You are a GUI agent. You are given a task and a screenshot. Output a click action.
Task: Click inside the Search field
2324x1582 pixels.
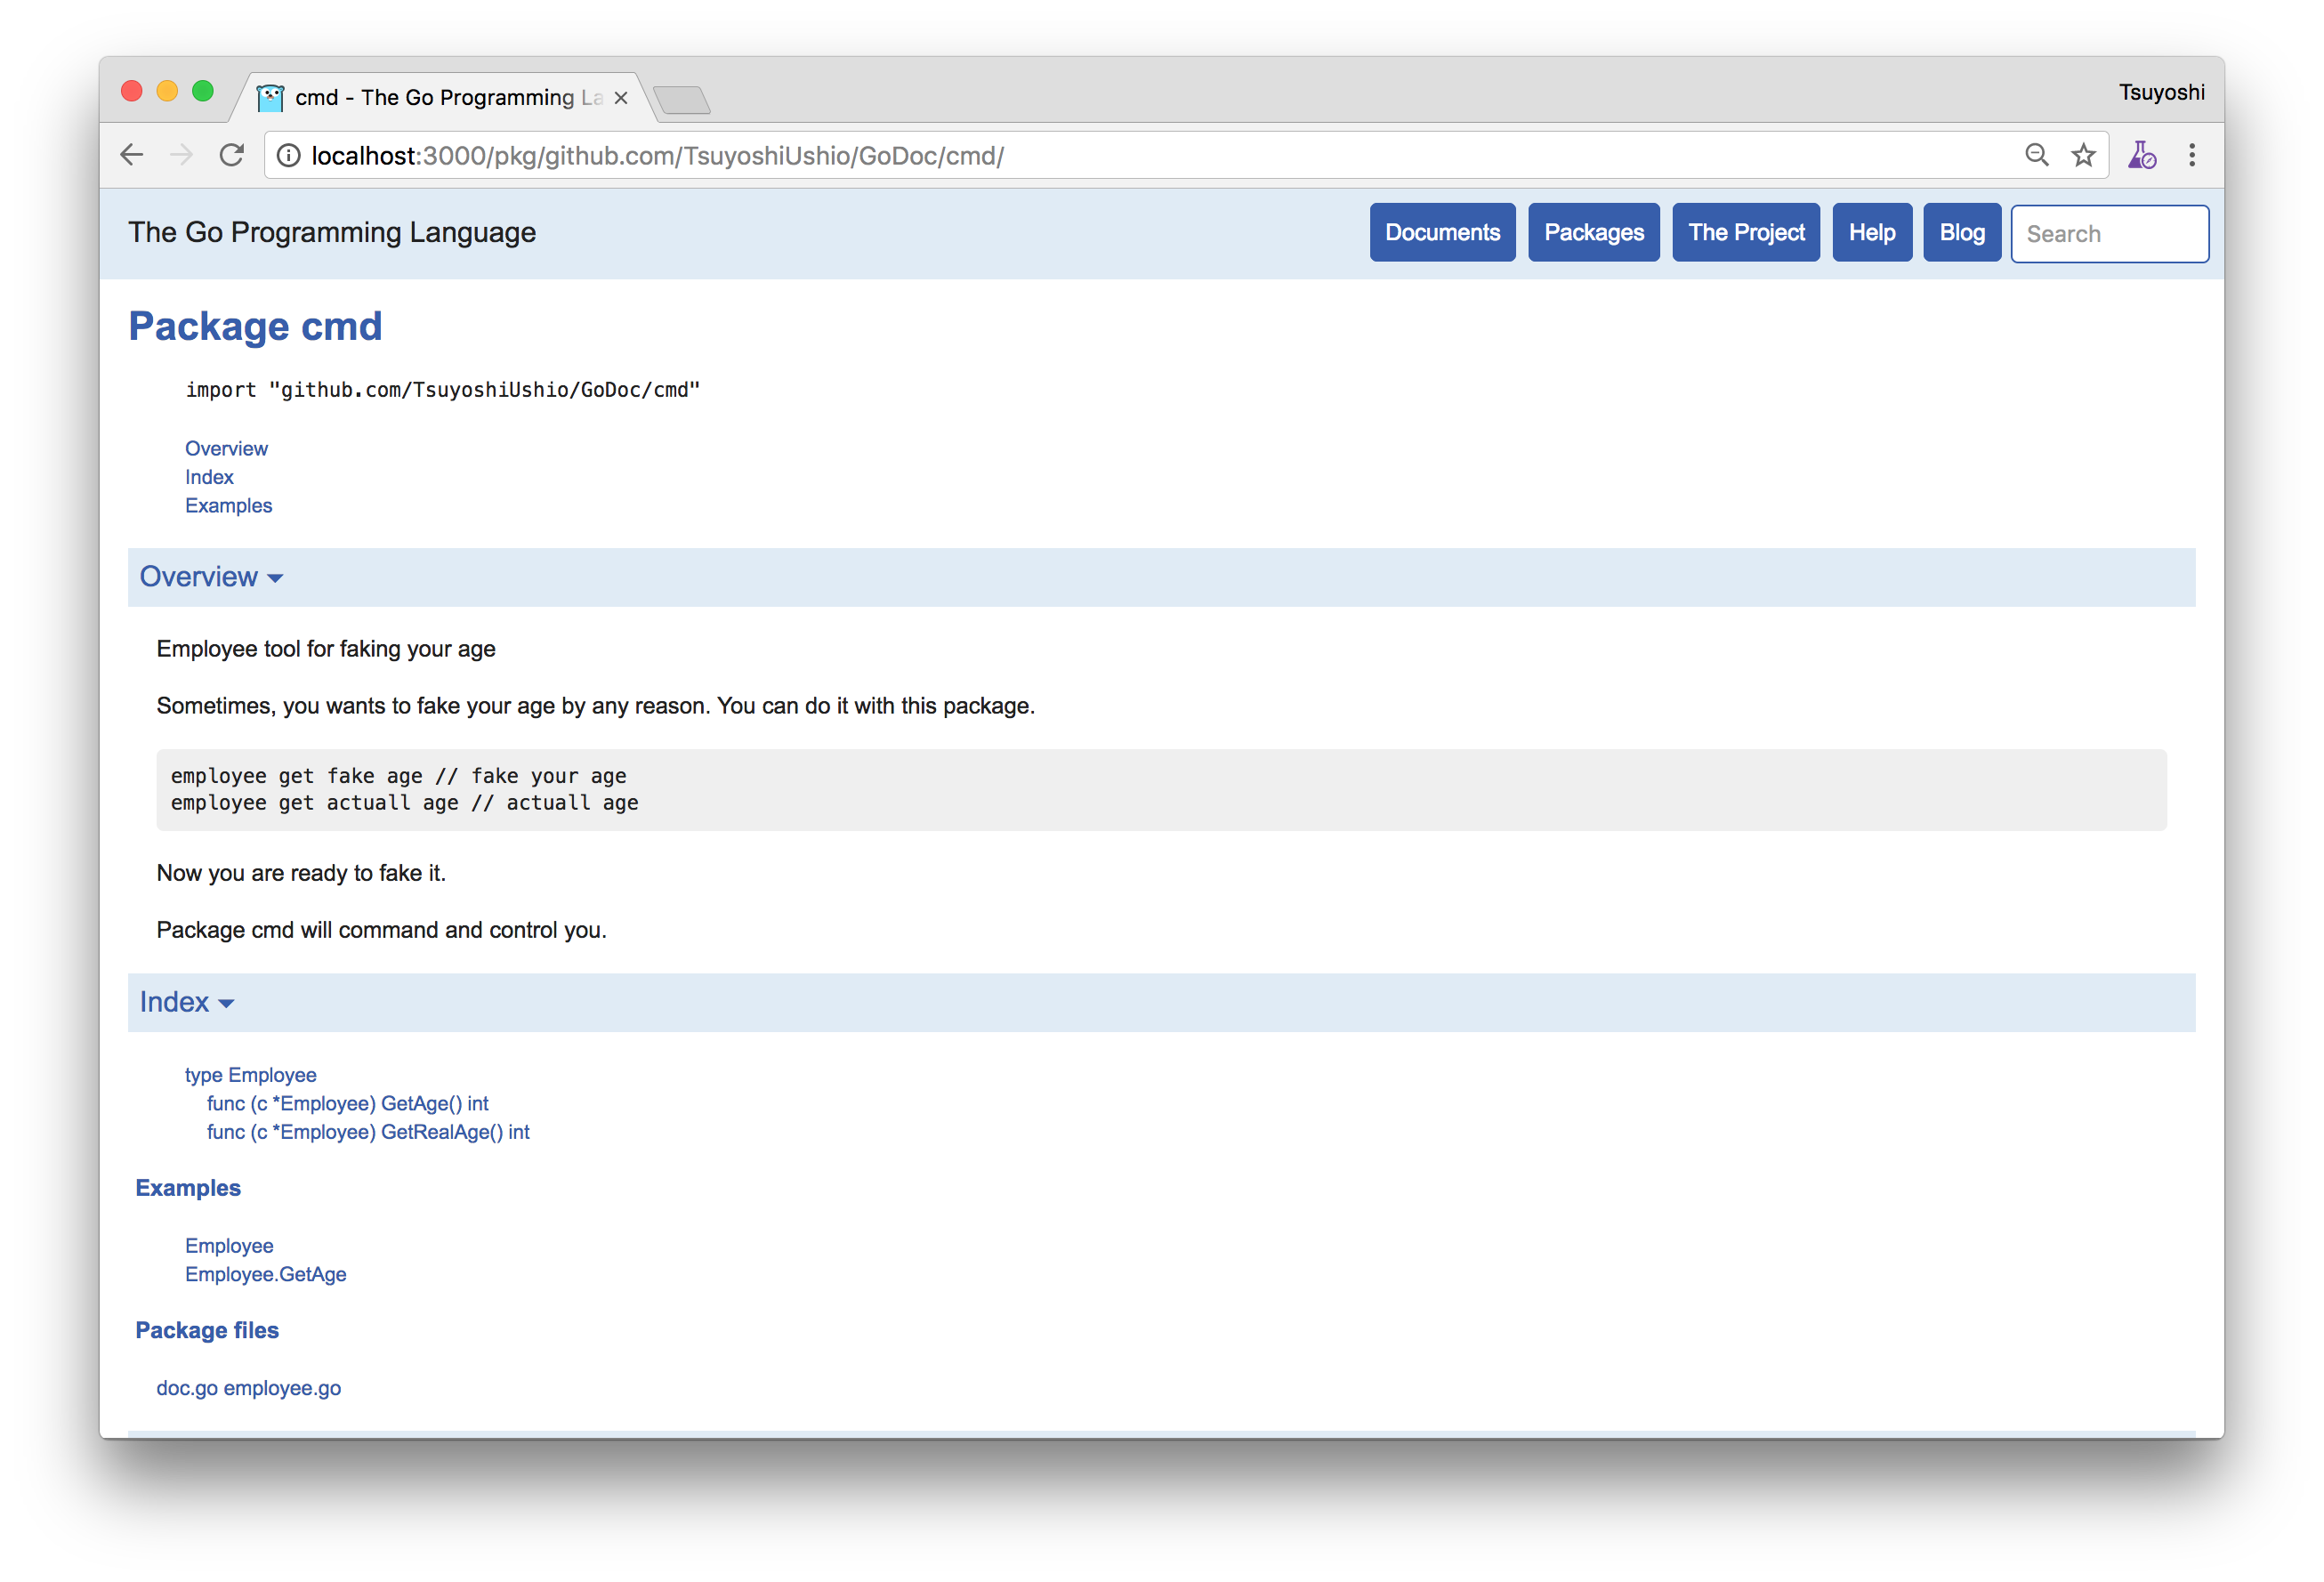click(x=2109, y=233)
